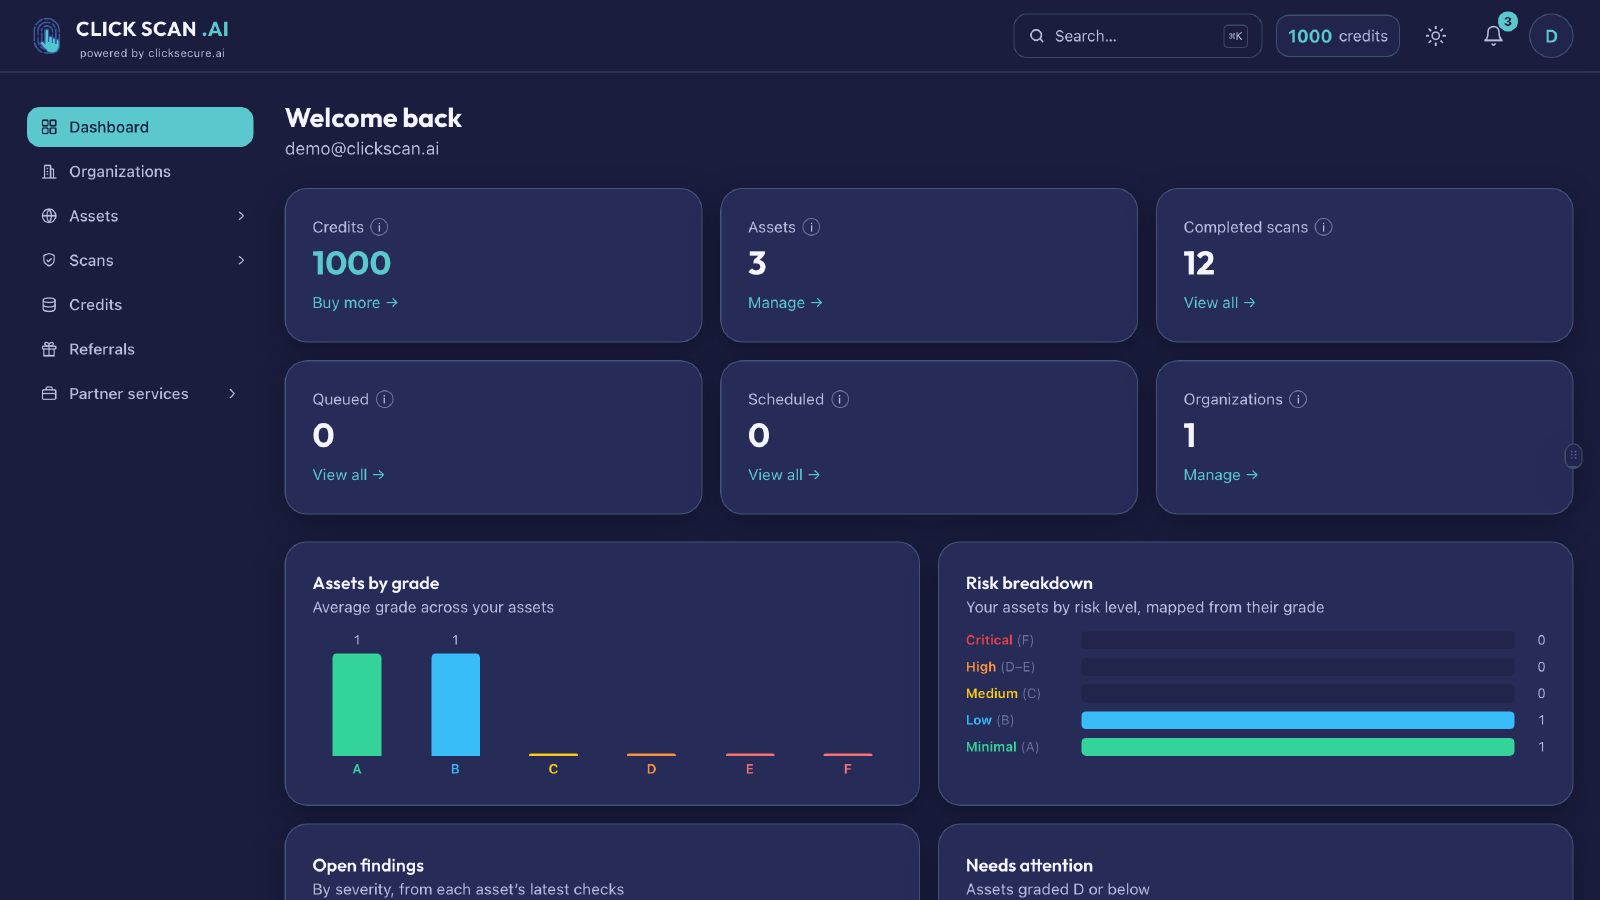Viewport: 1600px width, 900px height.
Task: Click the 1000 credits value
Action: (x=351, y=263)
